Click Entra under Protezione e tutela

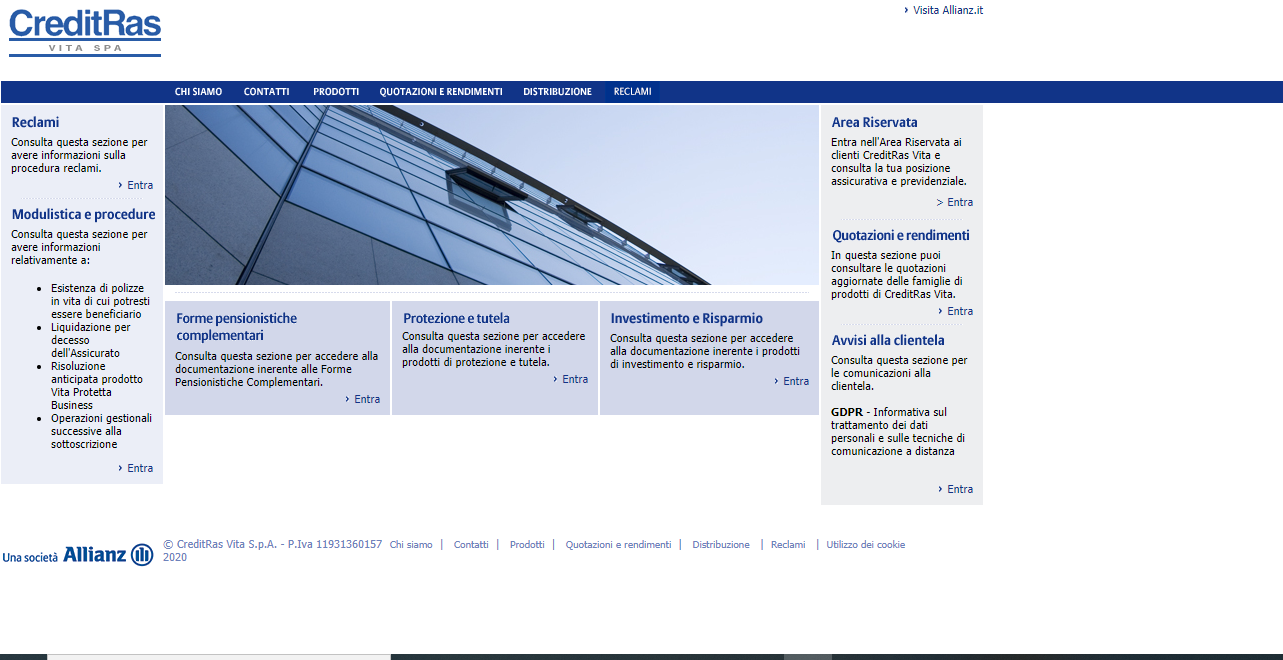tap(574, 379)
